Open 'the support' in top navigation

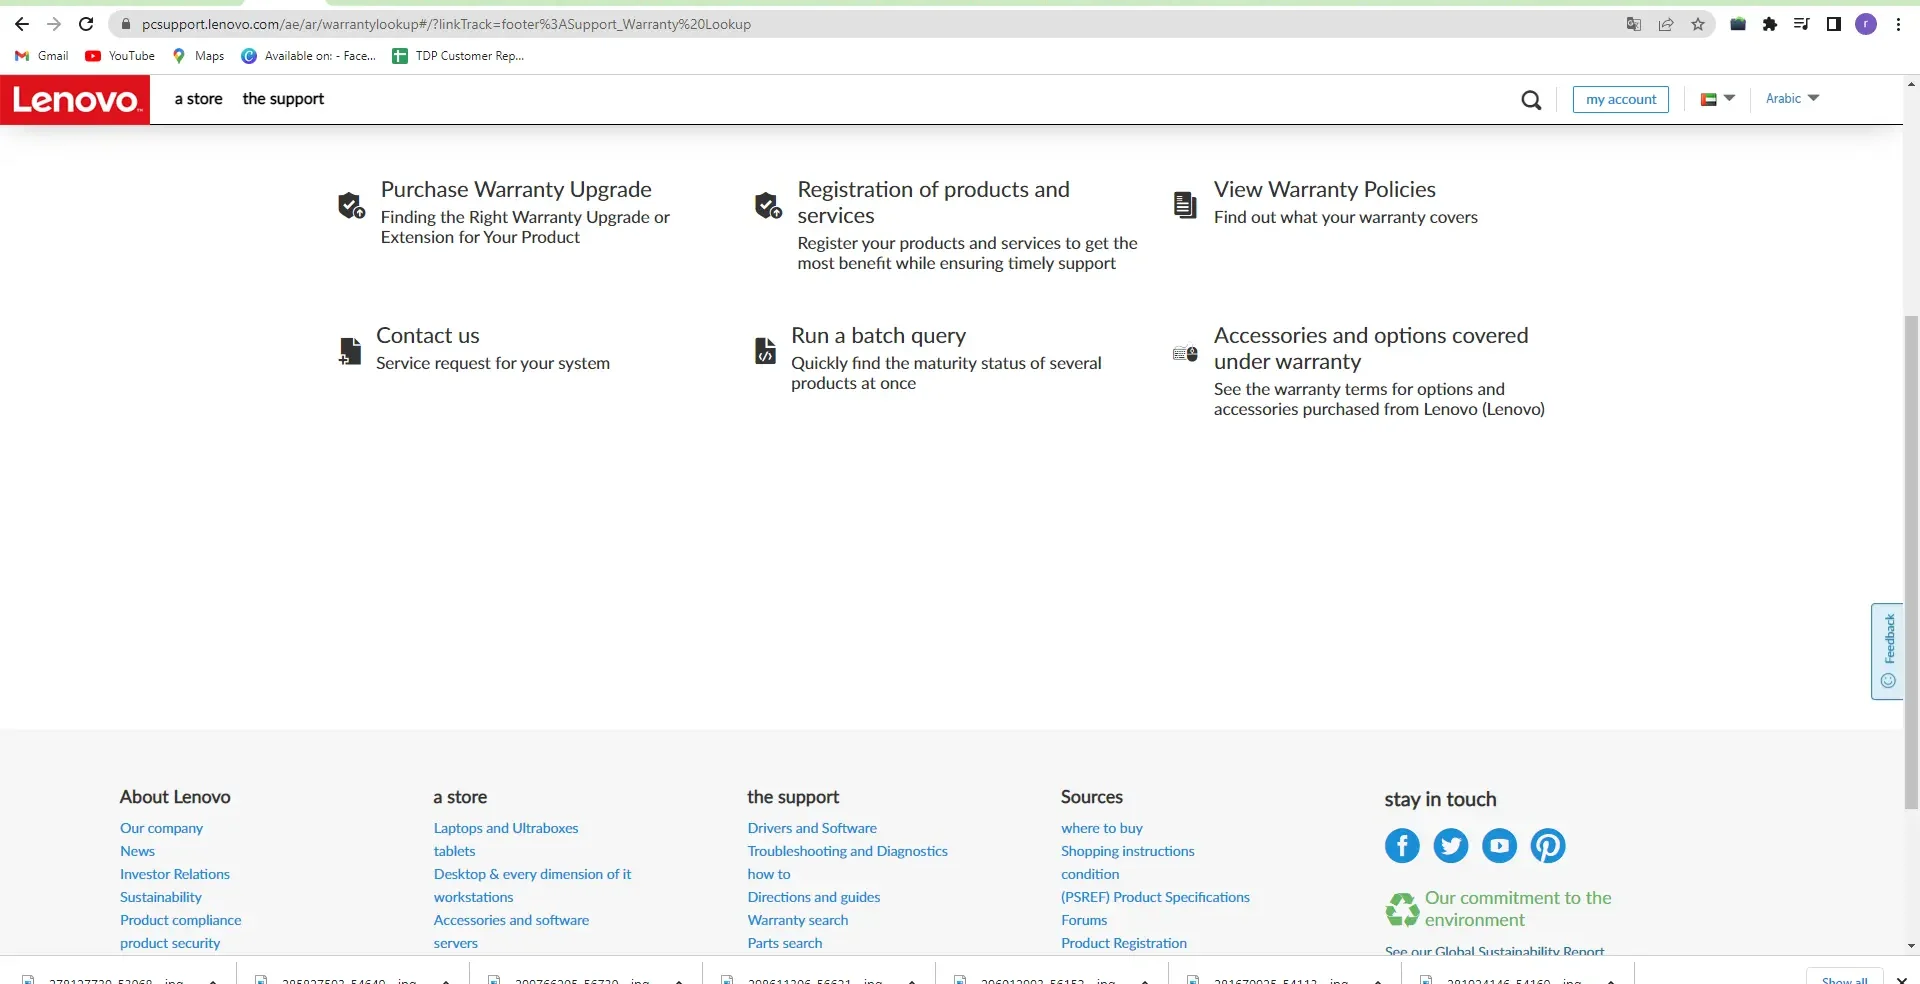click(x=283, y=99)
